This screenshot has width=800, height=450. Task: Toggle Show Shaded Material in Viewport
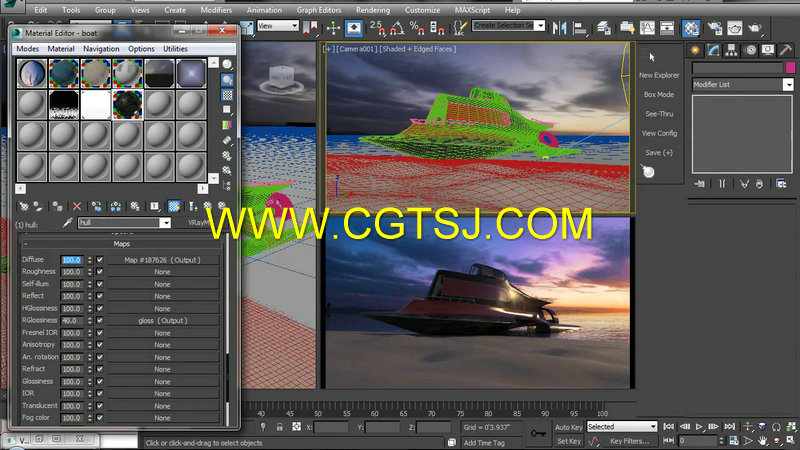(174, 206)
